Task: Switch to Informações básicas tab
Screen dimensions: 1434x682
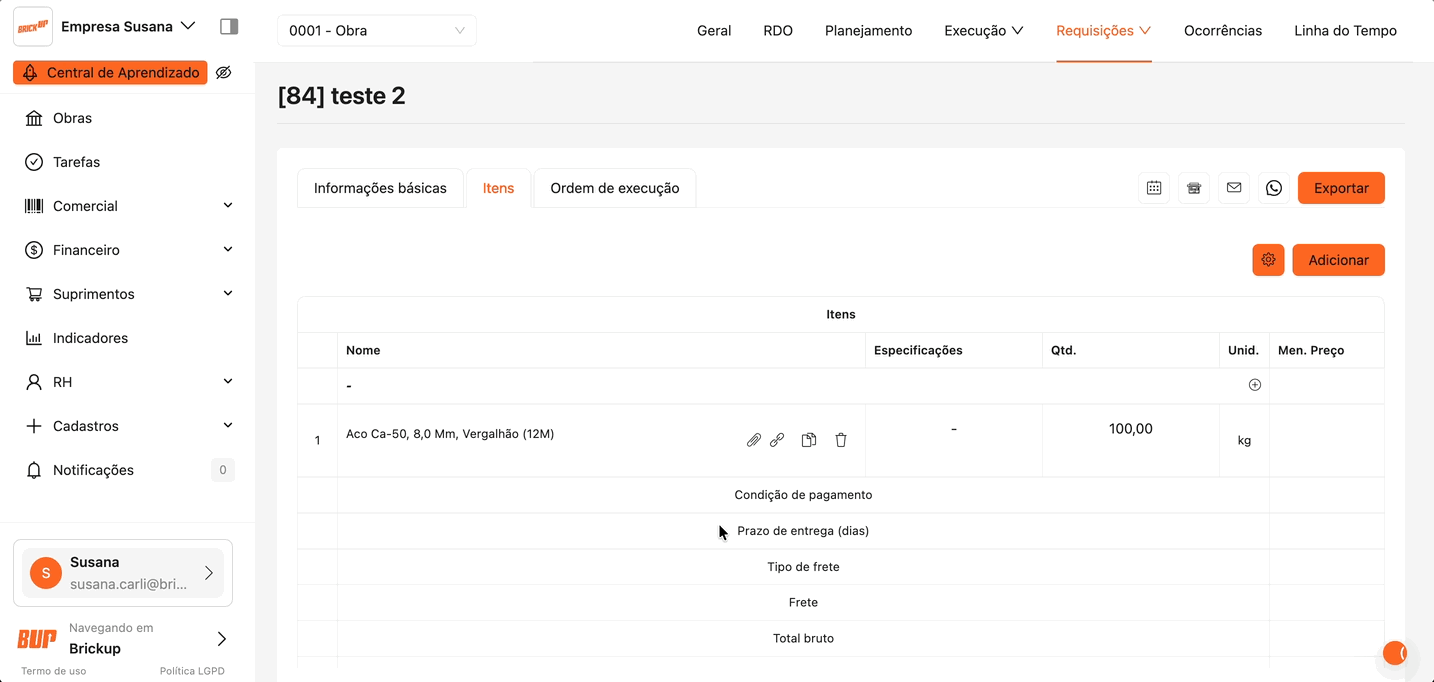Action: click(x=380, y=188)
